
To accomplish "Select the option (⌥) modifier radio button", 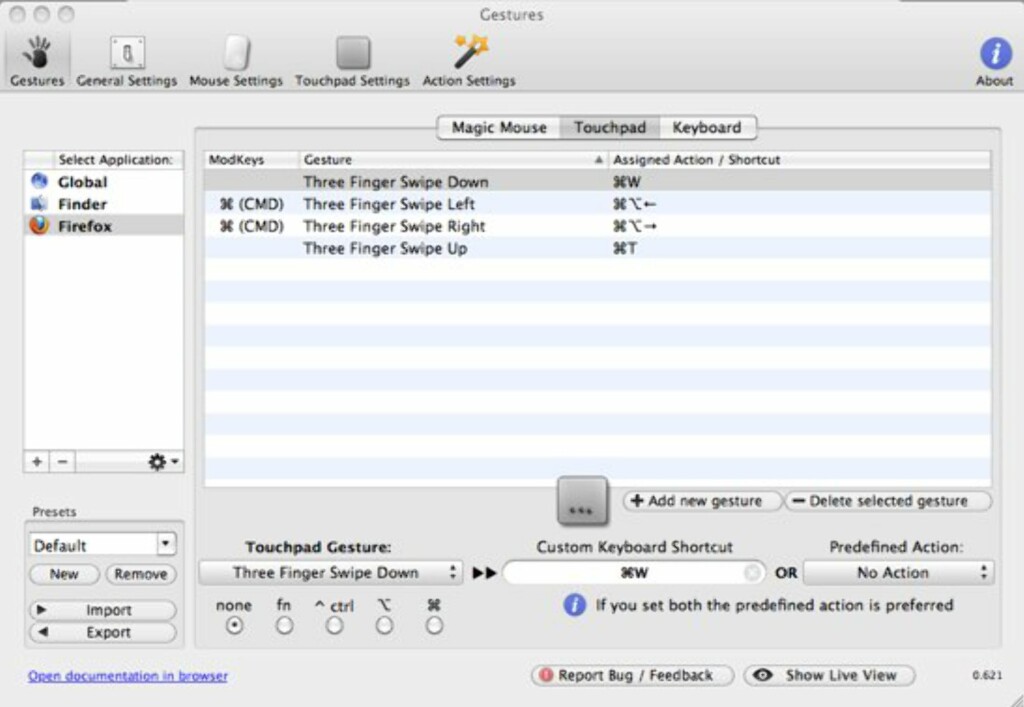I will coord(384,626).
